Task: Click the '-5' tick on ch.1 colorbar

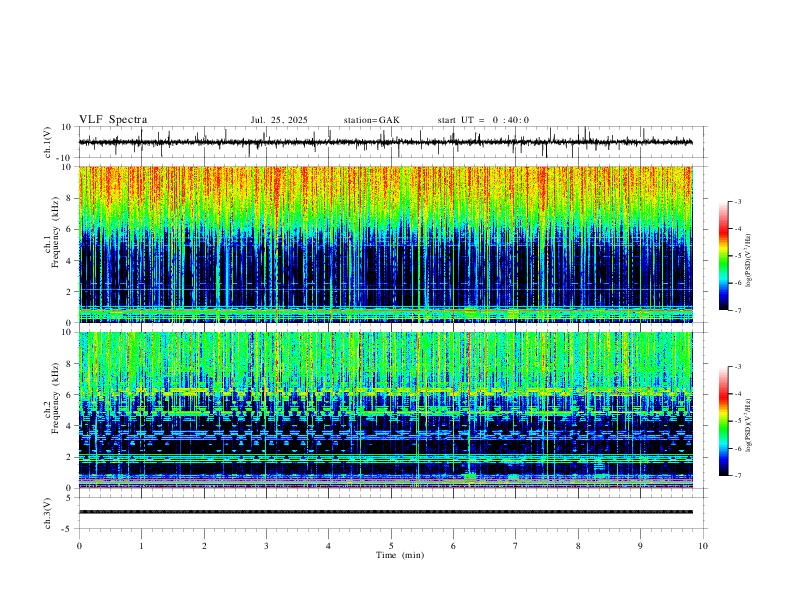Action: click(737, 256)
